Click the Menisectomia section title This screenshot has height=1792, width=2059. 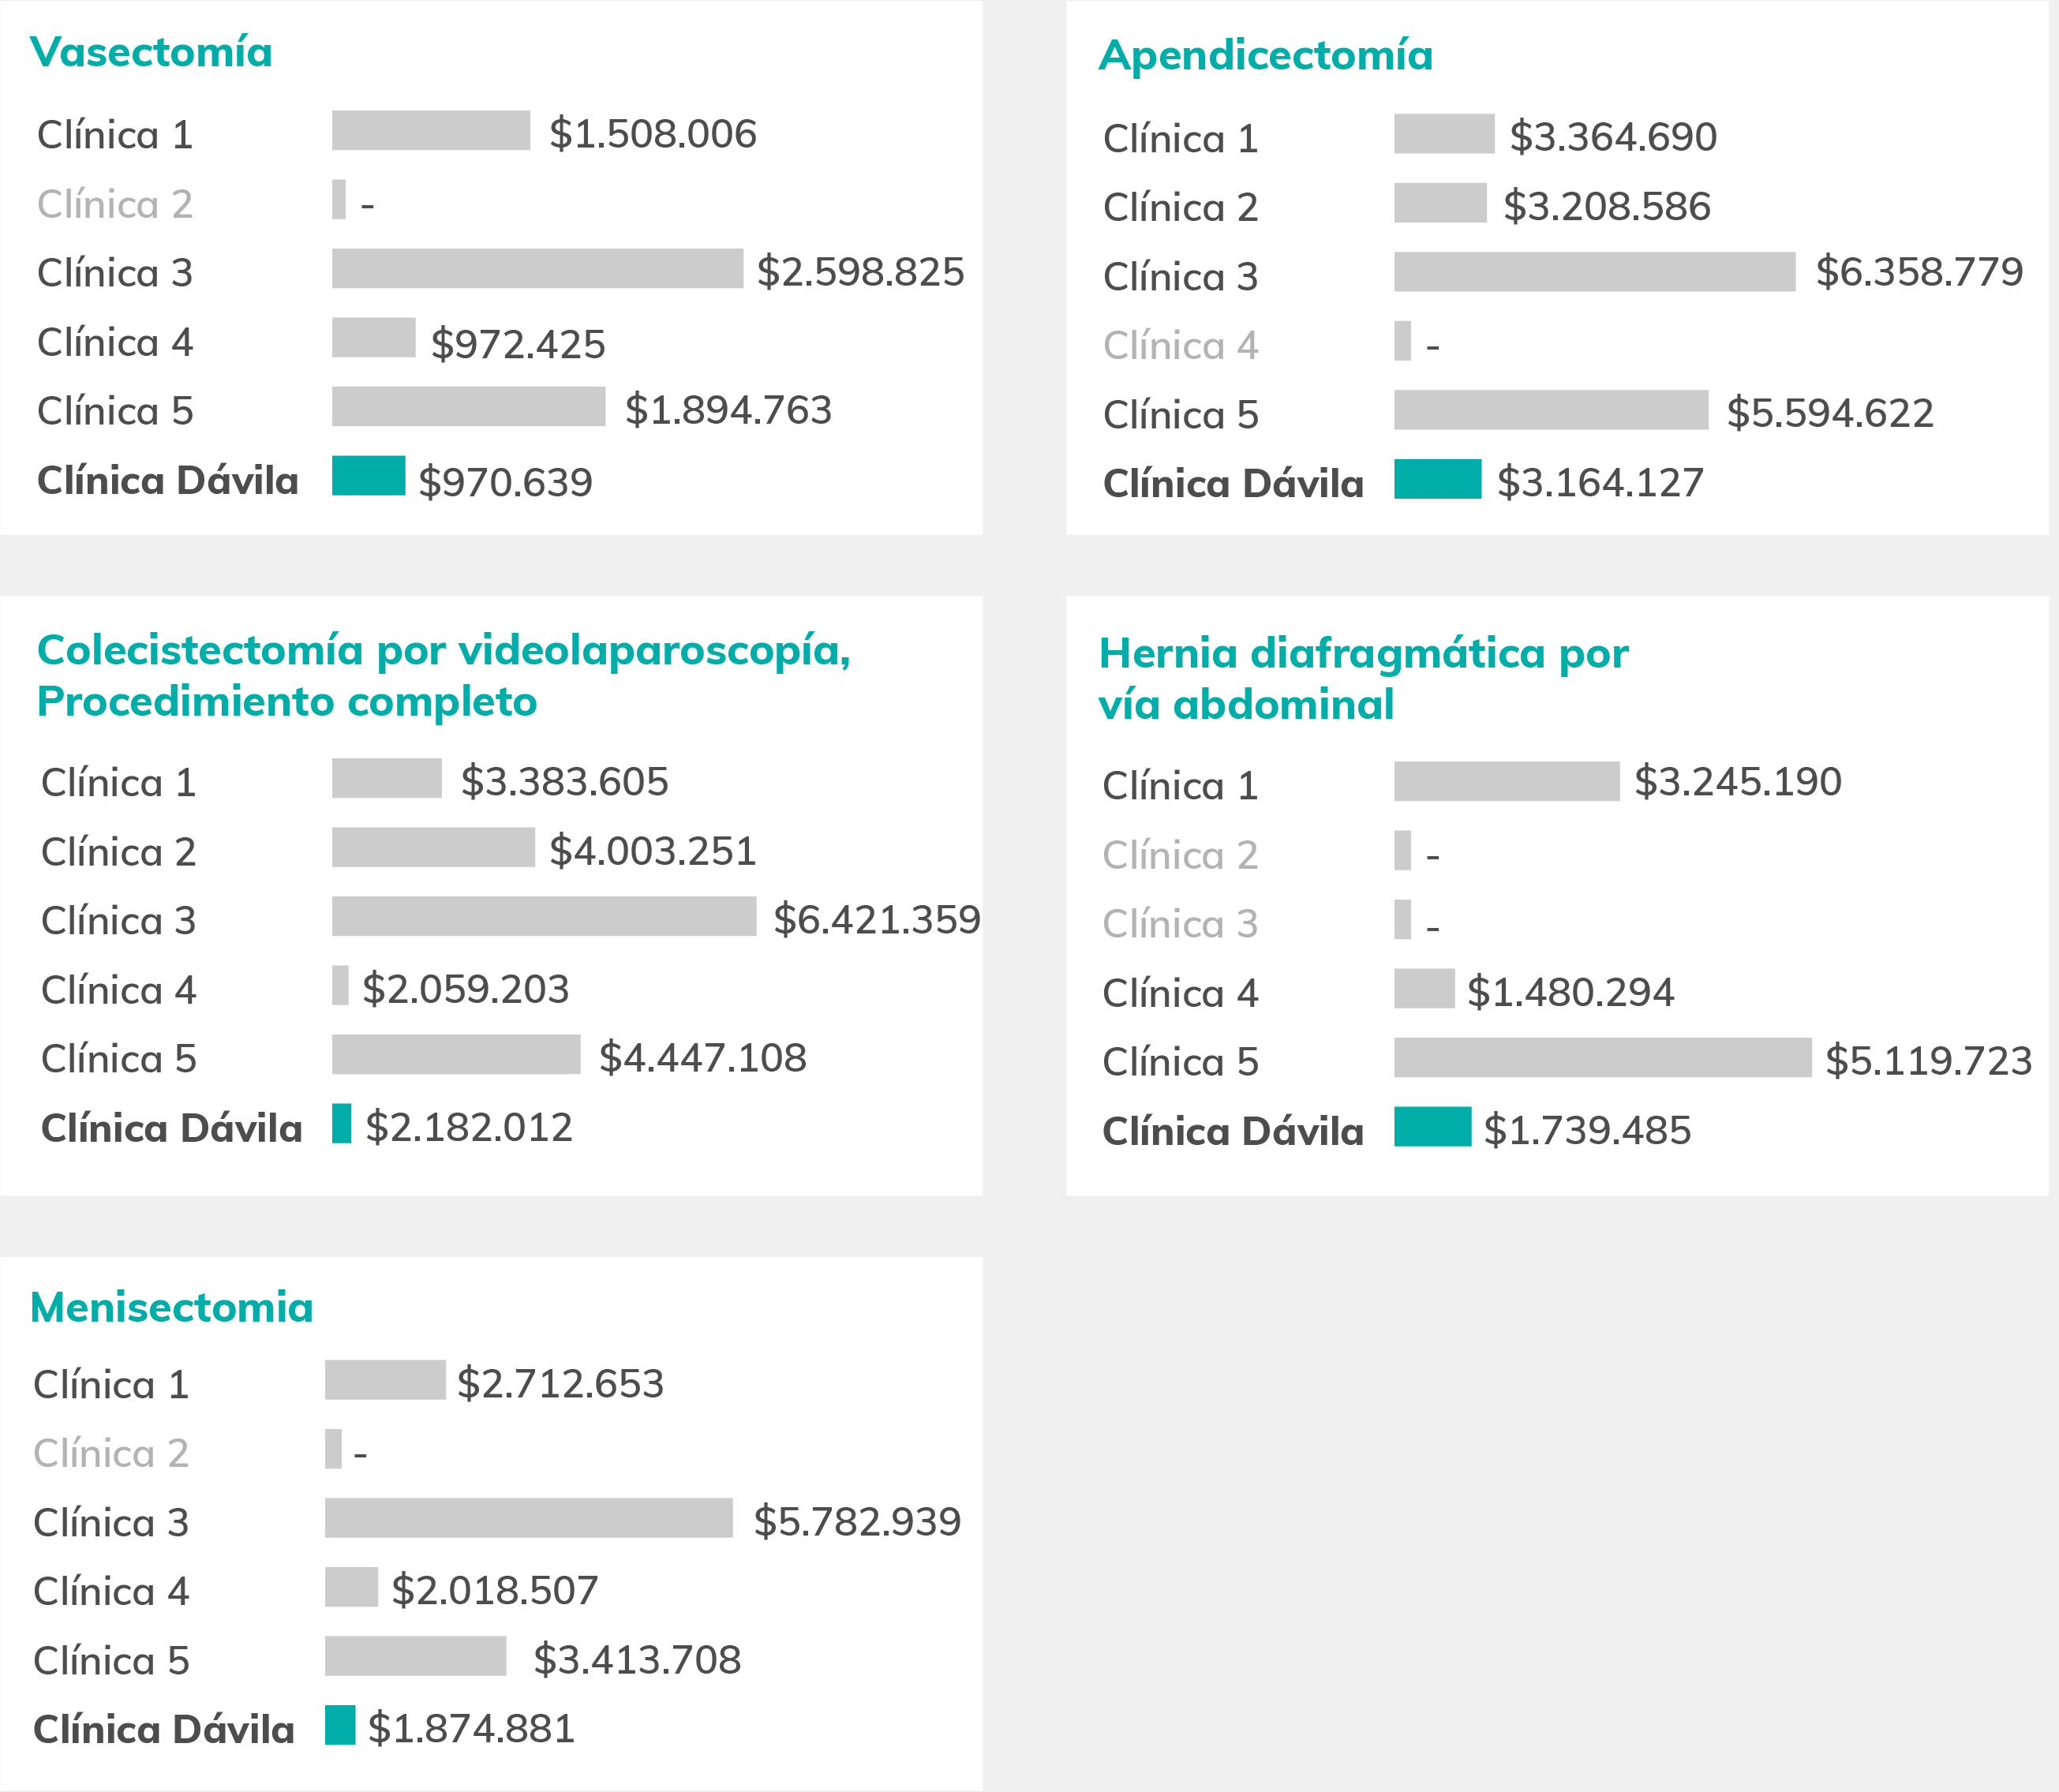click(x=172, y=1307)
